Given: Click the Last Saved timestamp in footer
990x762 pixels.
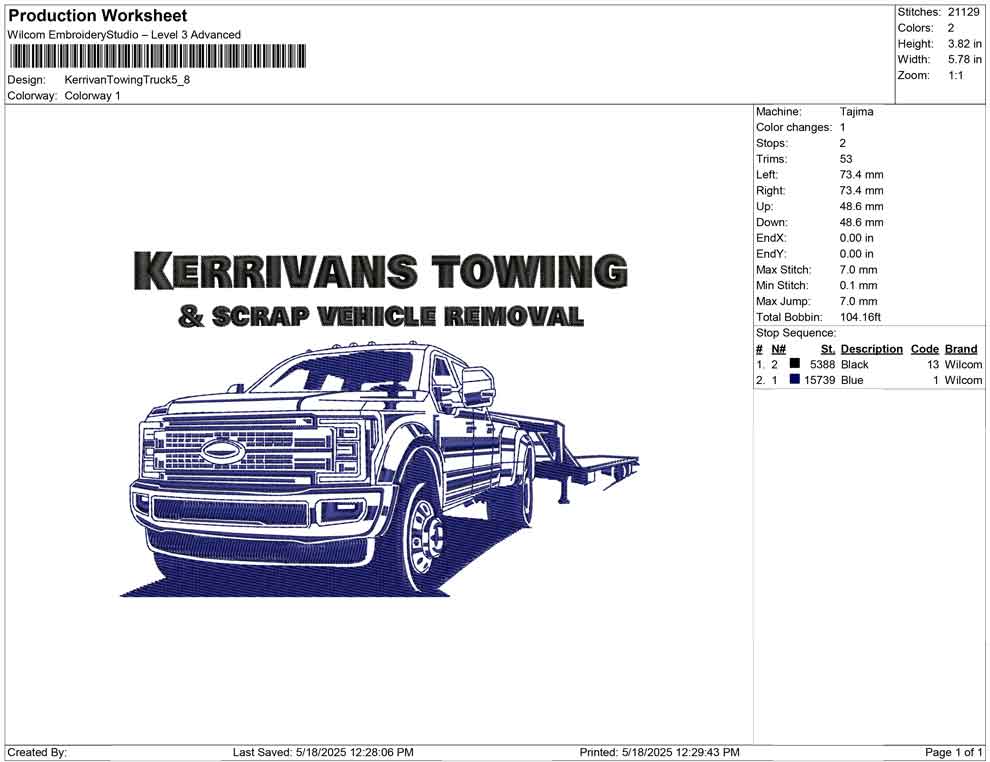Looking at the screenshot, I should coord(323,752).
